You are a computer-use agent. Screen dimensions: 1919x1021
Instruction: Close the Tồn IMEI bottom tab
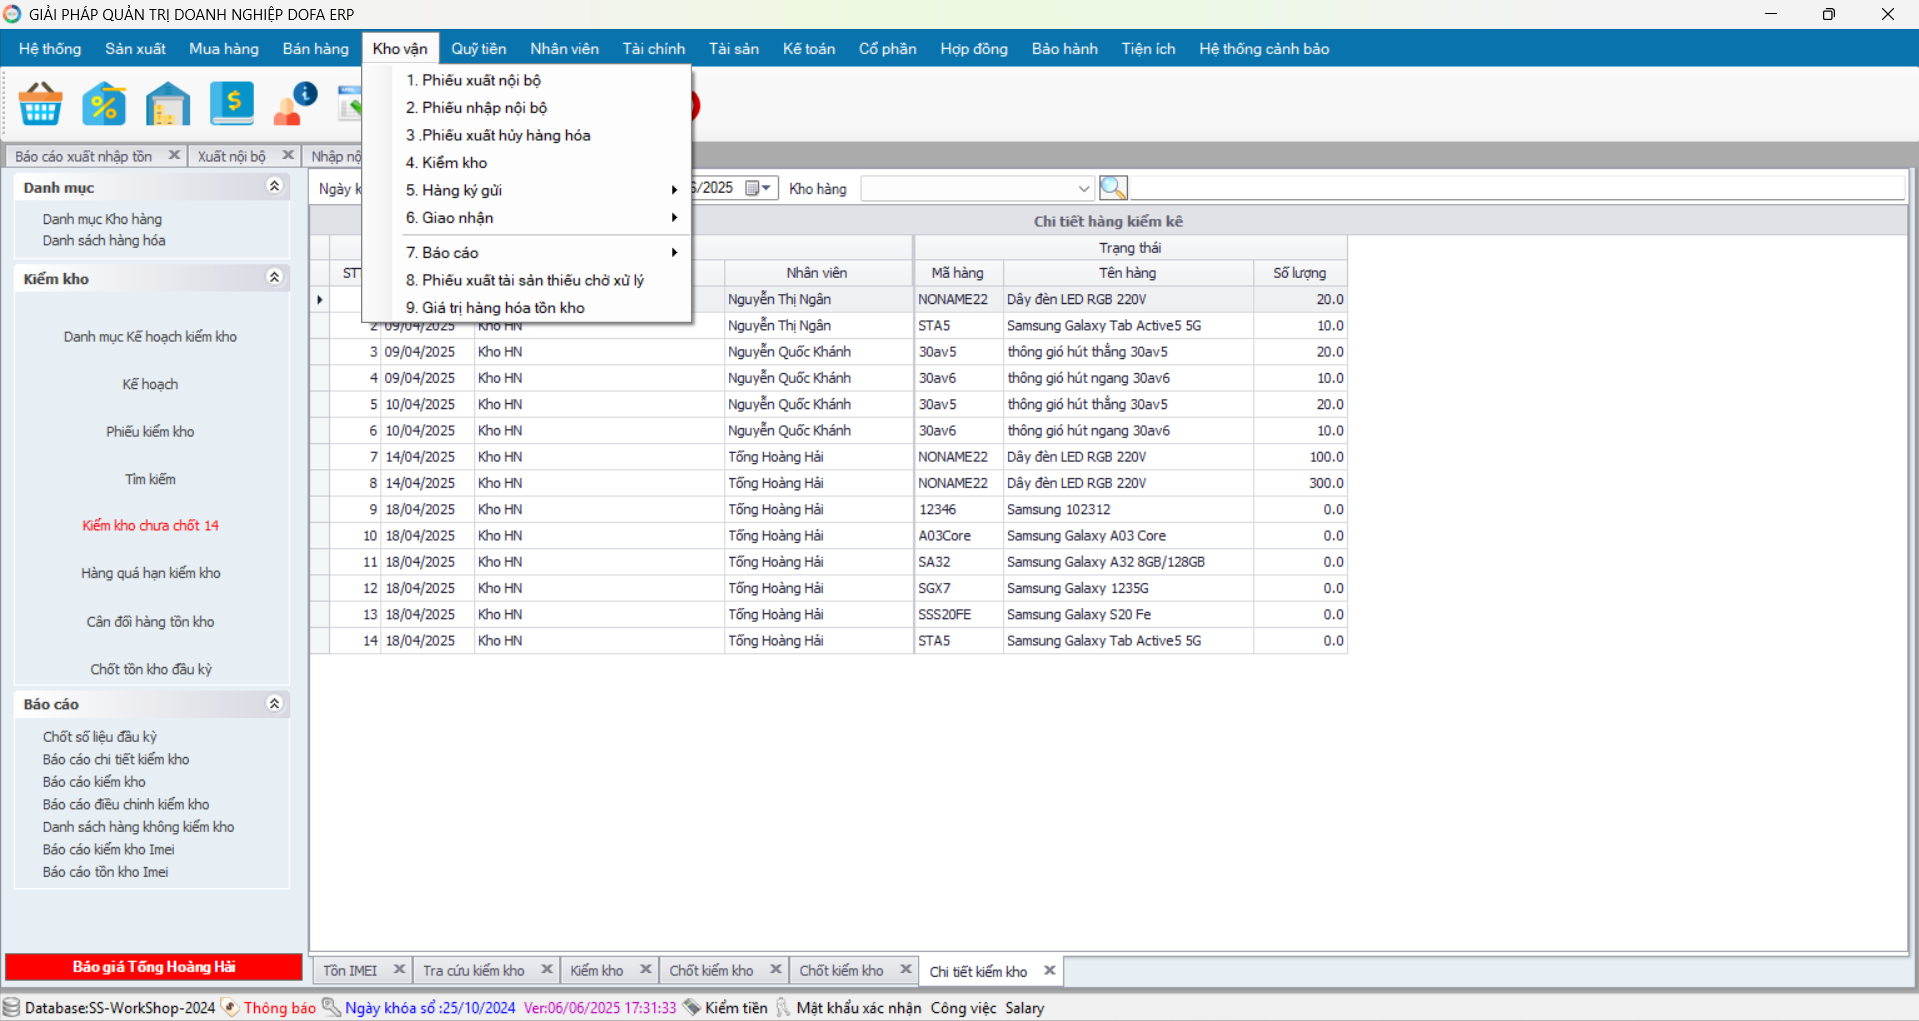pyautogui.click(x=399, y=969)
